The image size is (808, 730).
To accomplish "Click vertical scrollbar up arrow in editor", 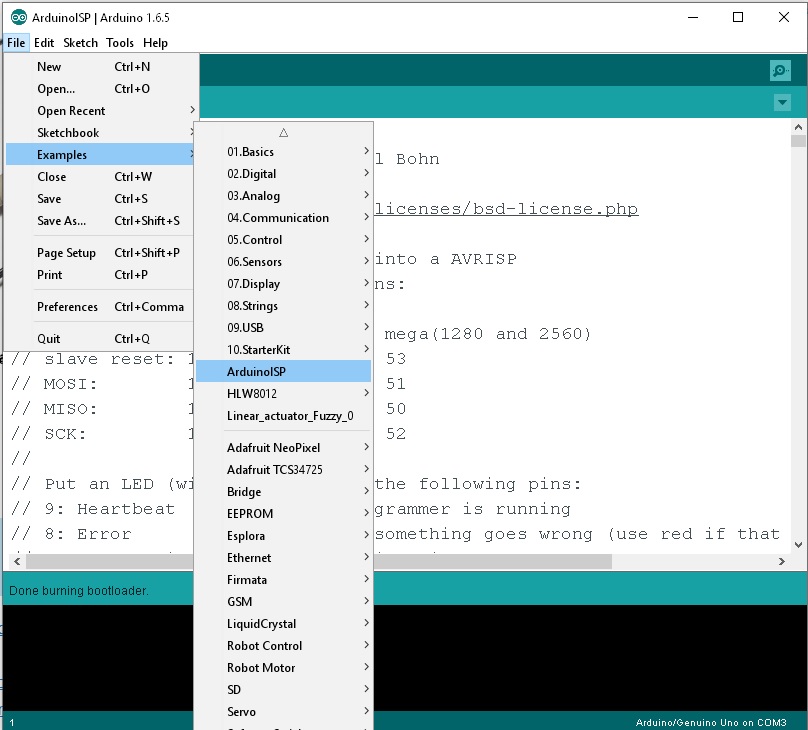I will point(798,127).
